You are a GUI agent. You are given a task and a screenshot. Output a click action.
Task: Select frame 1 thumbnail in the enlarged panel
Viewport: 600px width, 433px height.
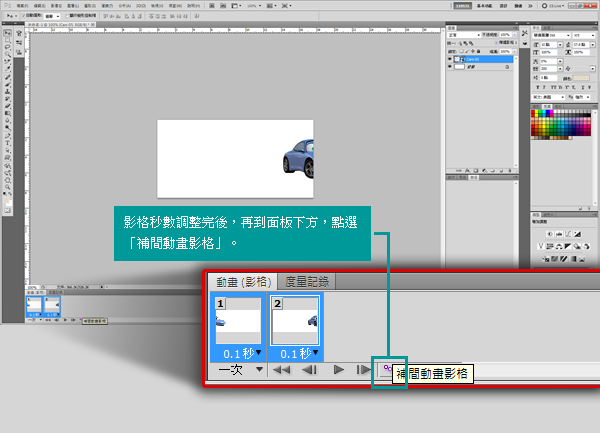[238, 321]
